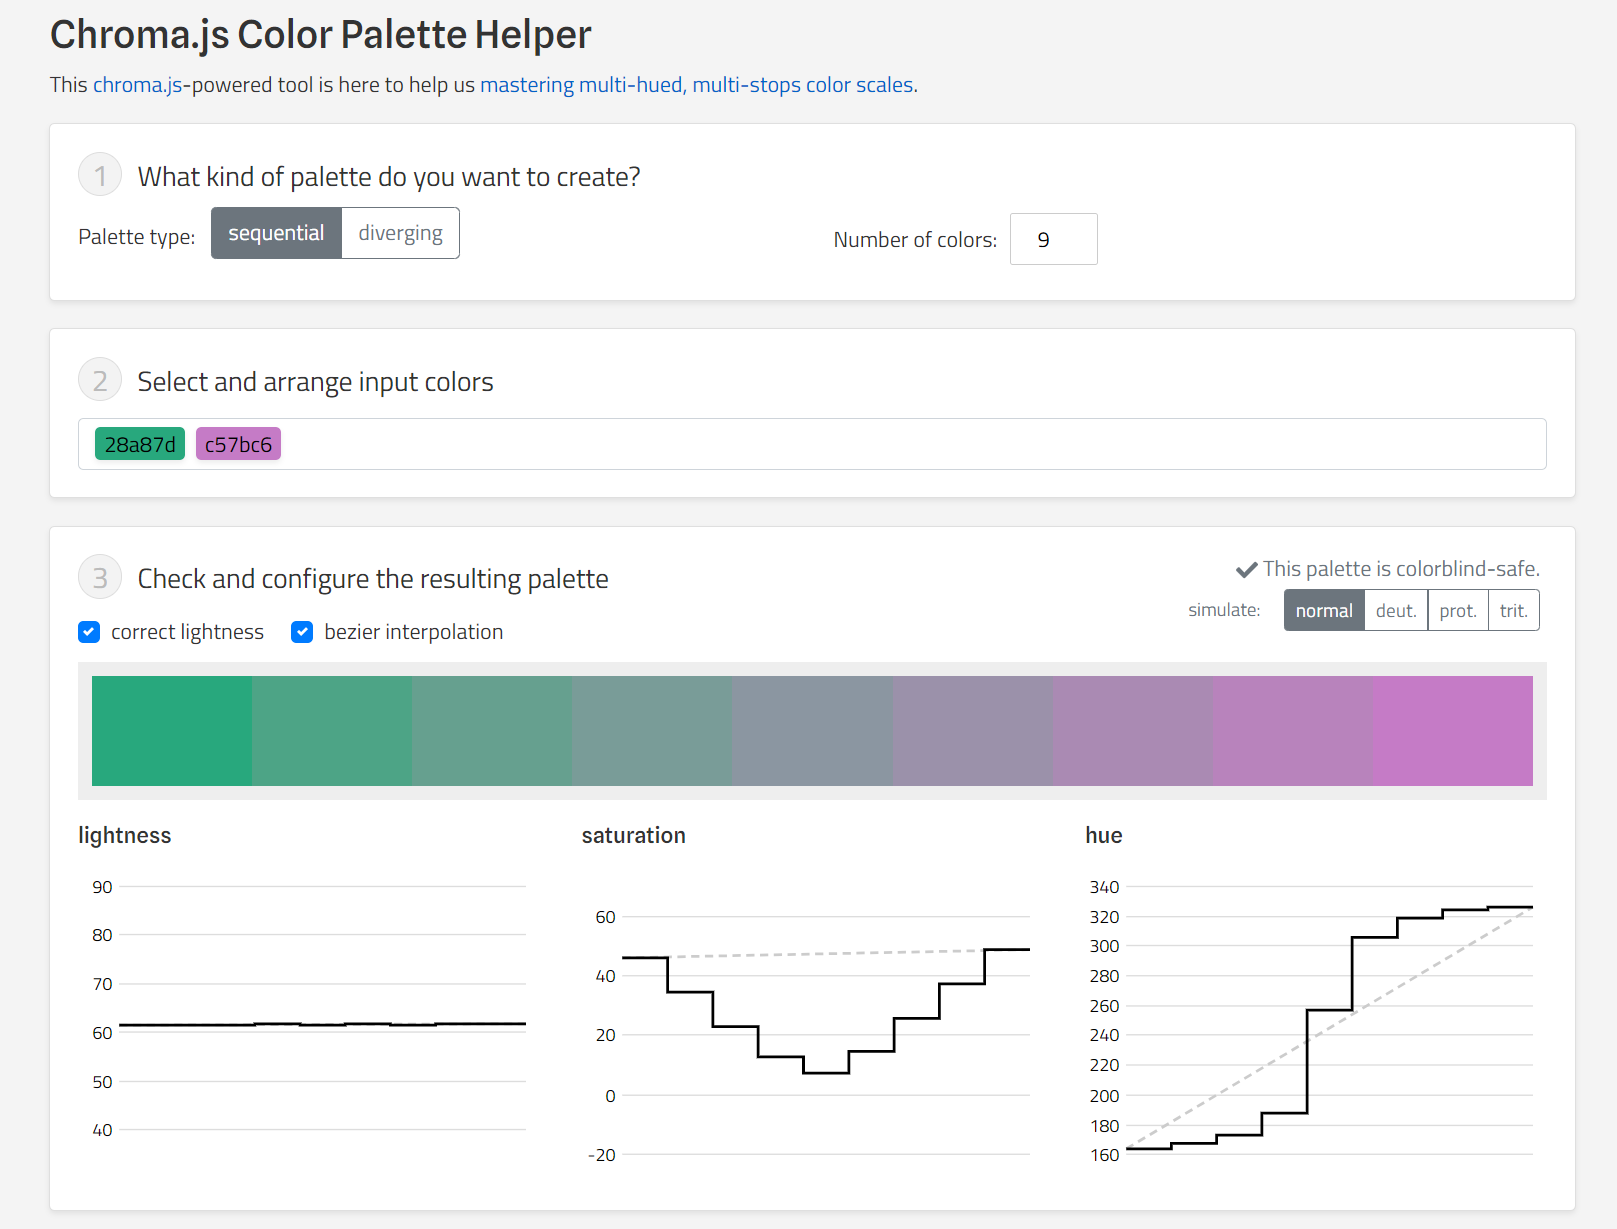Select the c57bc6 purple input color chip
This screenshot has height=1229, width=1617.
[238, 444]
